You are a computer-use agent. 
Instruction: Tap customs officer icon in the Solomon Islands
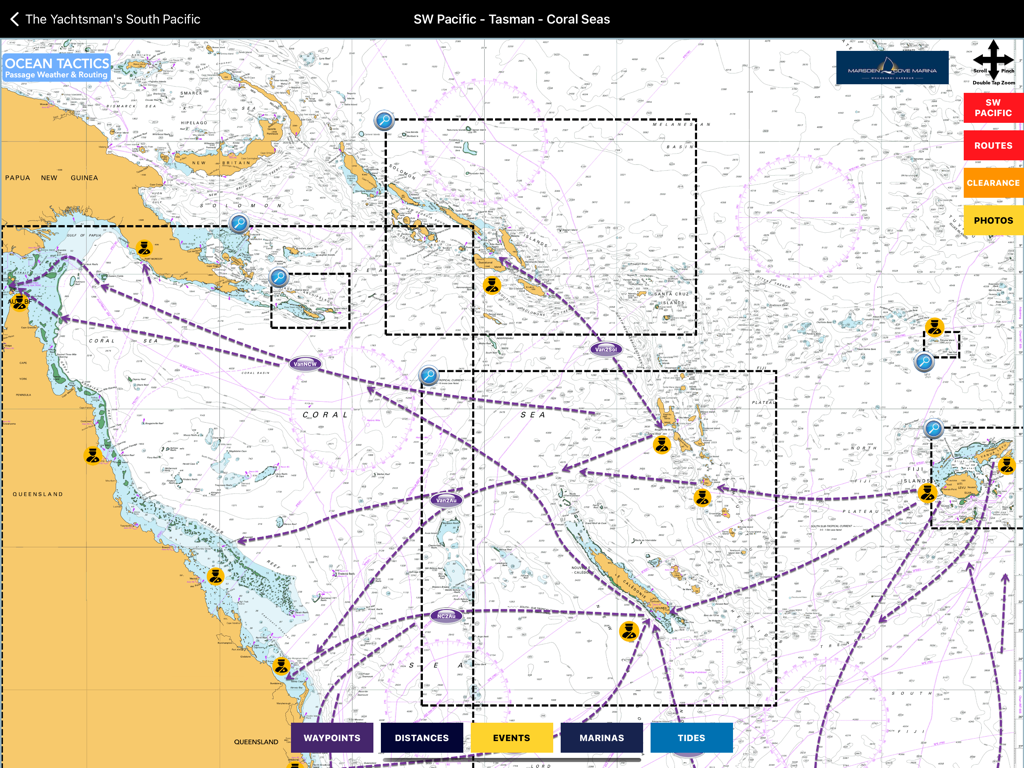[492, 285]
